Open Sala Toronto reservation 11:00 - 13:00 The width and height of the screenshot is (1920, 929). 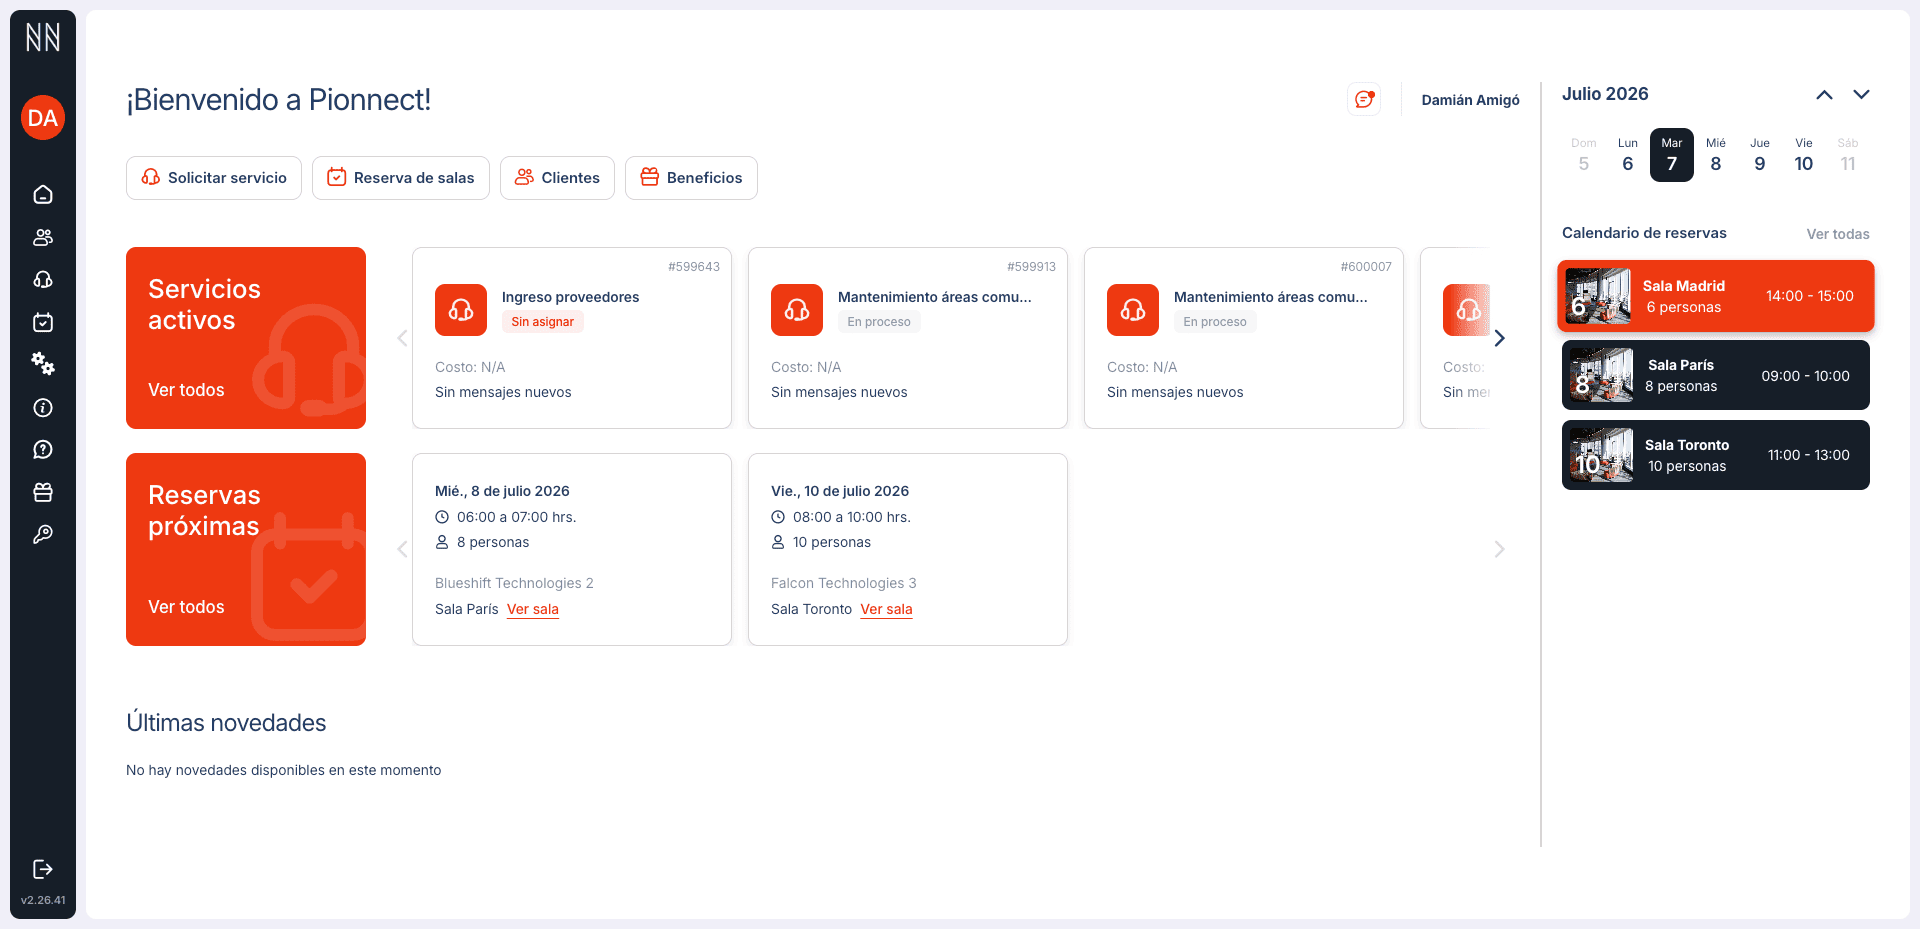pos(1716,455)
